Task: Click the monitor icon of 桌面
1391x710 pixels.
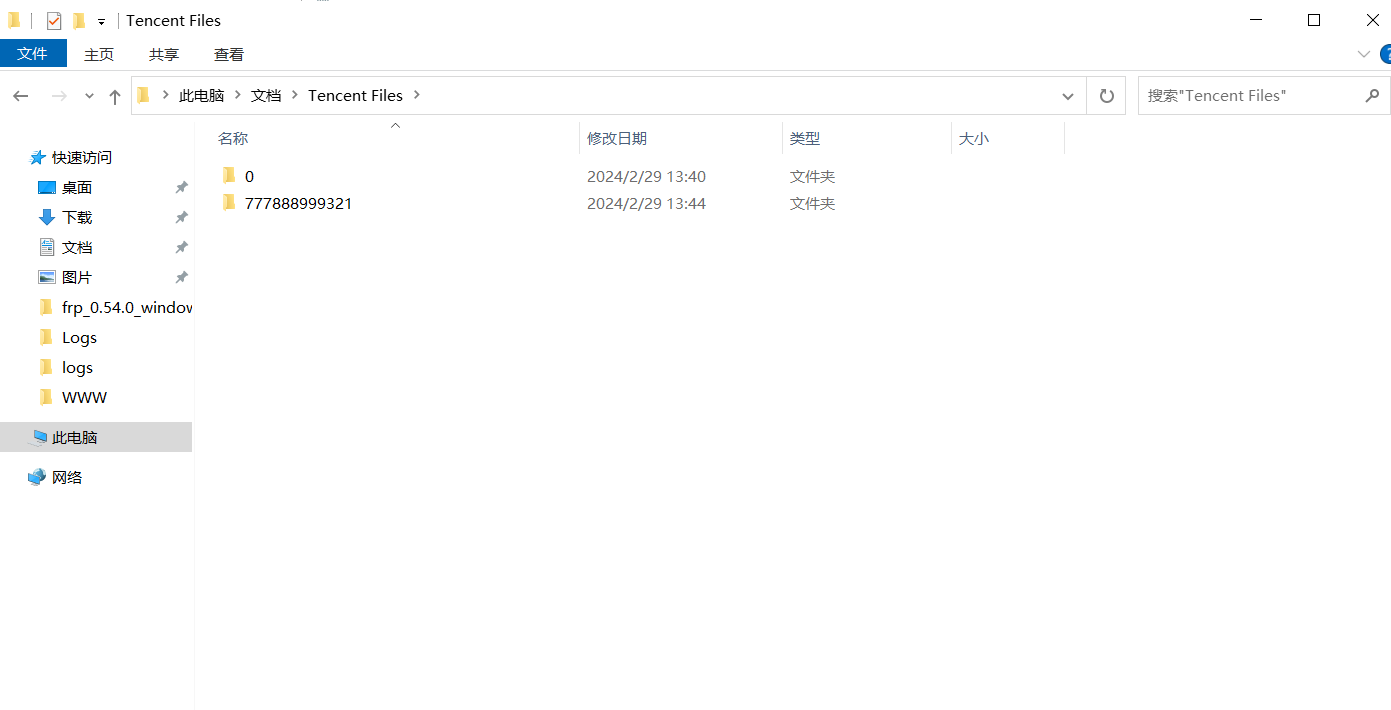Action: coord(46,187)
